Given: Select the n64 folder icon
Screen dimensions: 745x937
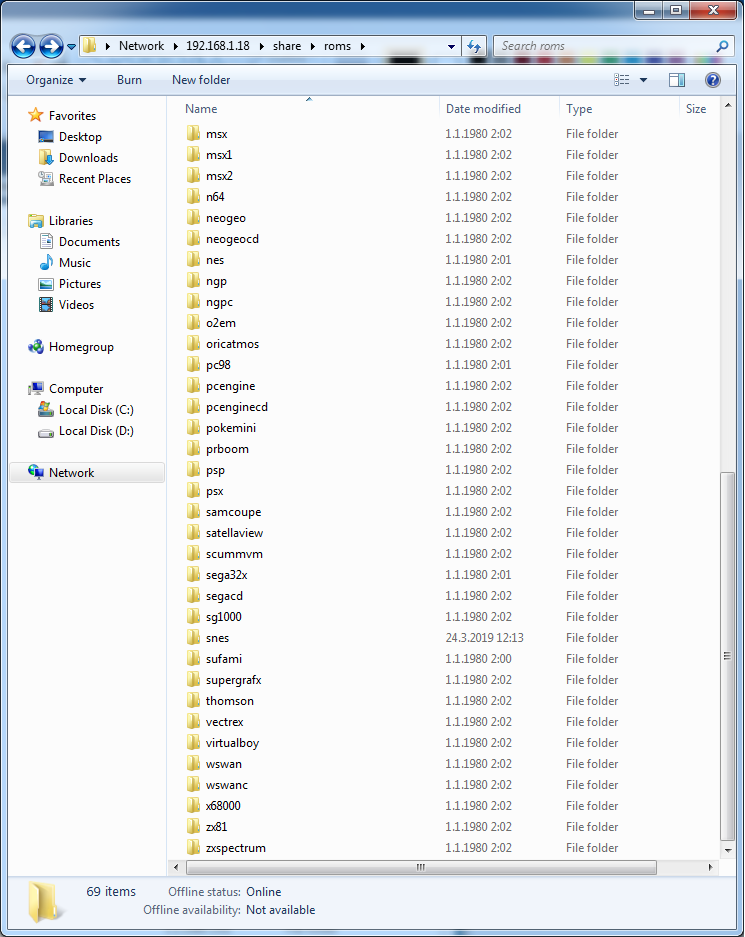Looking at the screenshot, I should coord(193,196).
